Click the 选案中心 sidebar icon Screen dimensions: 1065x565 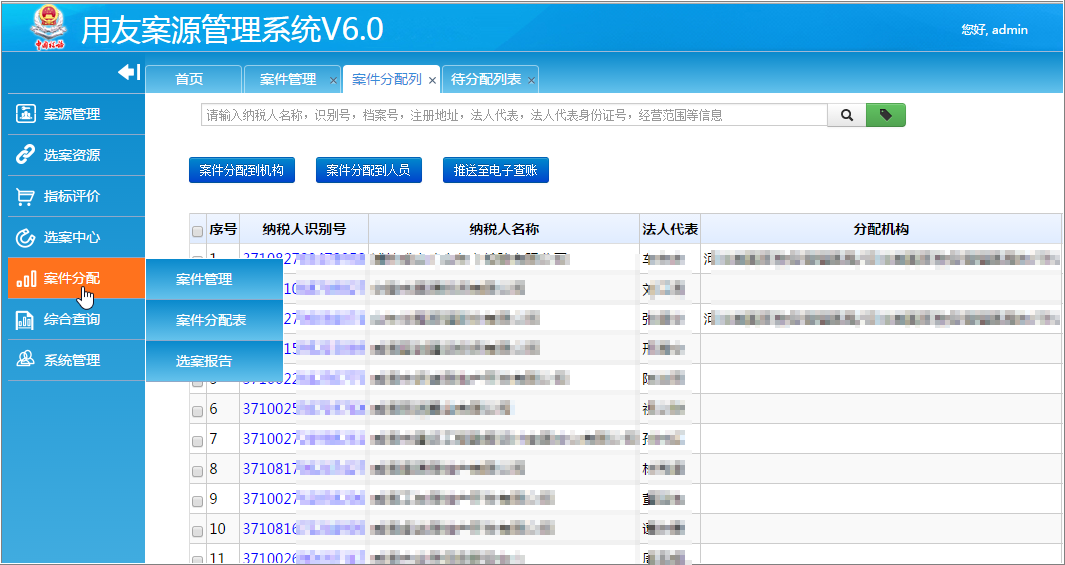25,237
